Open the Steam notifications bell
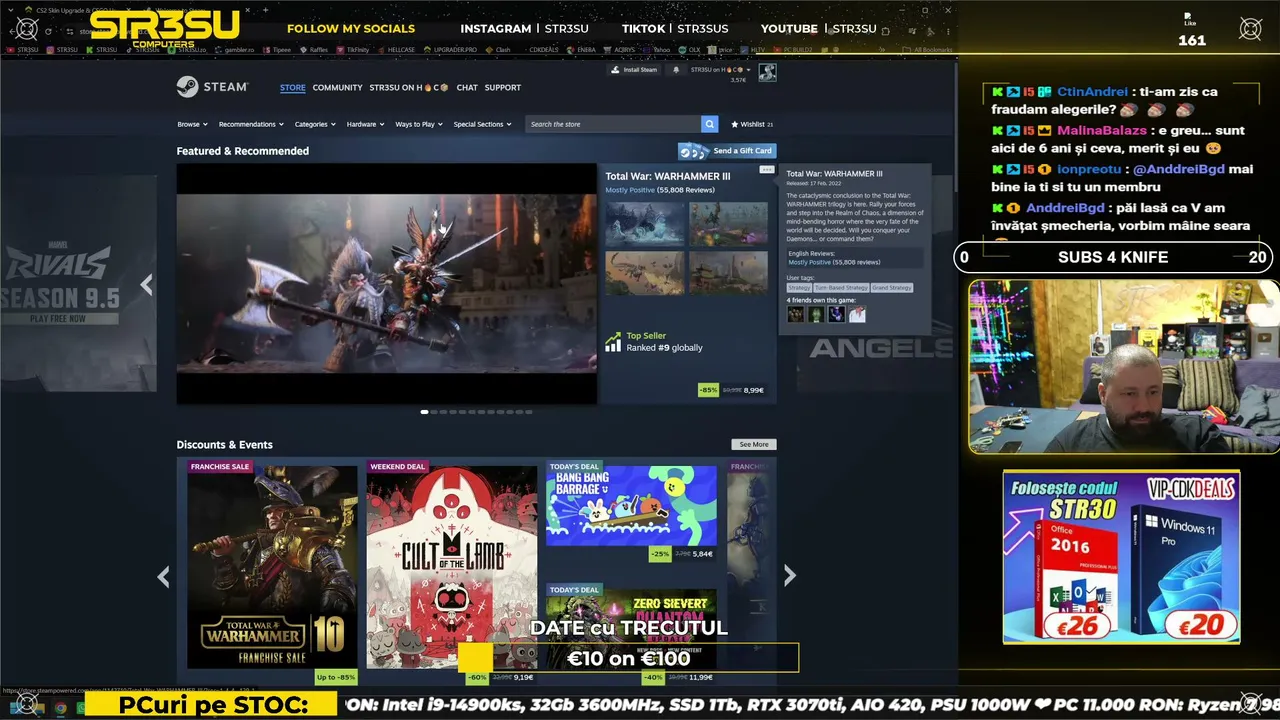The width and height of the screenshot is (1280, 720). click(x=676, y=70)
